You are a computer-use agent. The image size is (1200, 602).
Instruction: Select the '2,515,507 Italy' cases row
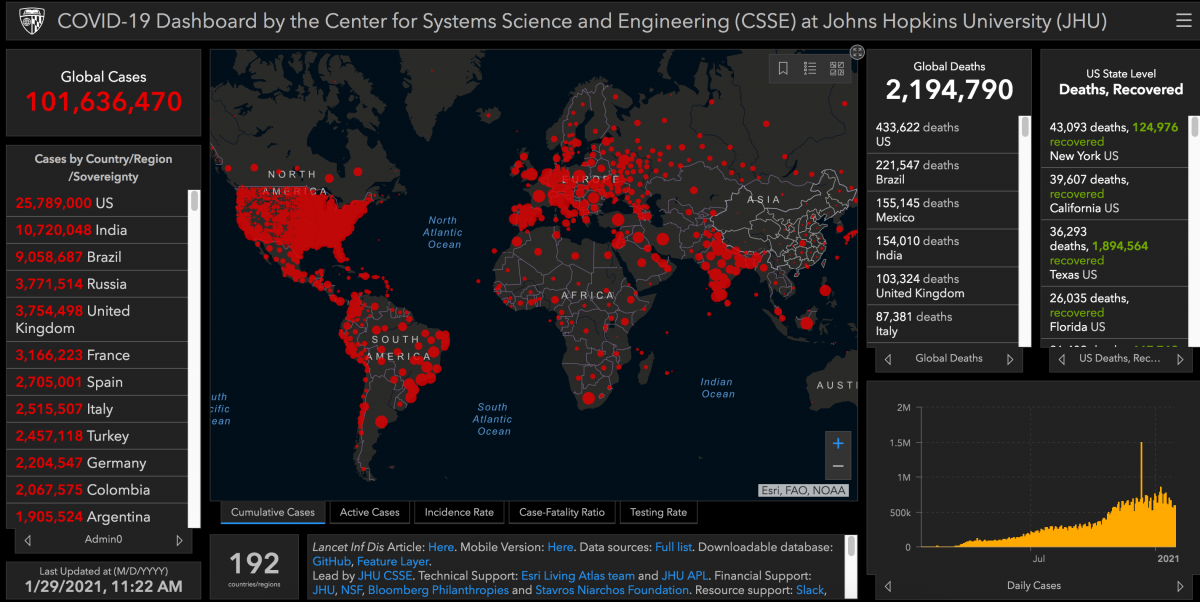[98, 409]
